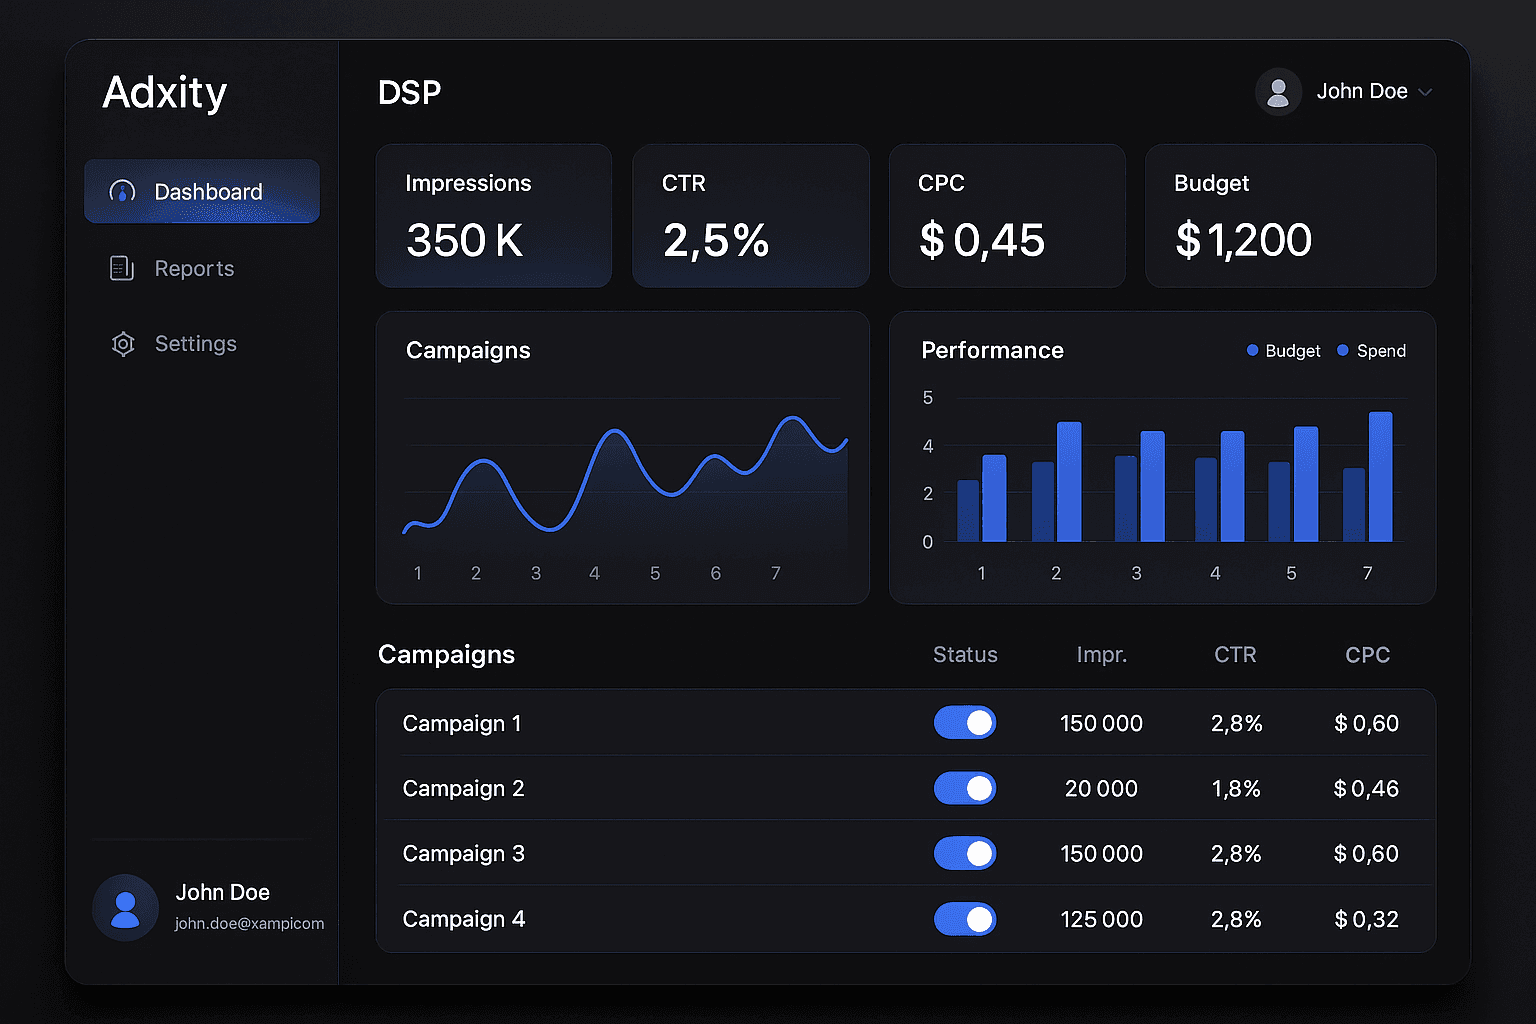The height and width of the screenshot is (1024, 1536).
Task: Toggle off Campaign 1 status switch
Action: tap(965, 723)
